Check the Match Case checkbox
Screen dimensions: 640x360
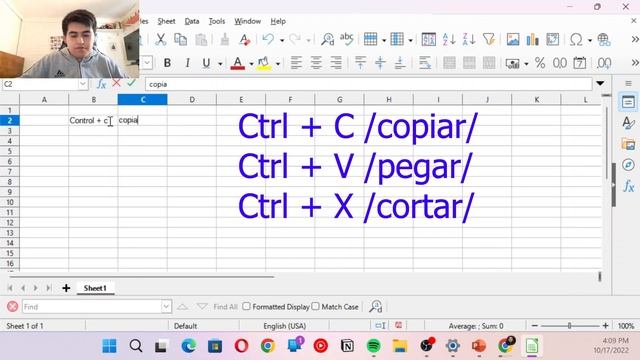[316, 306]
